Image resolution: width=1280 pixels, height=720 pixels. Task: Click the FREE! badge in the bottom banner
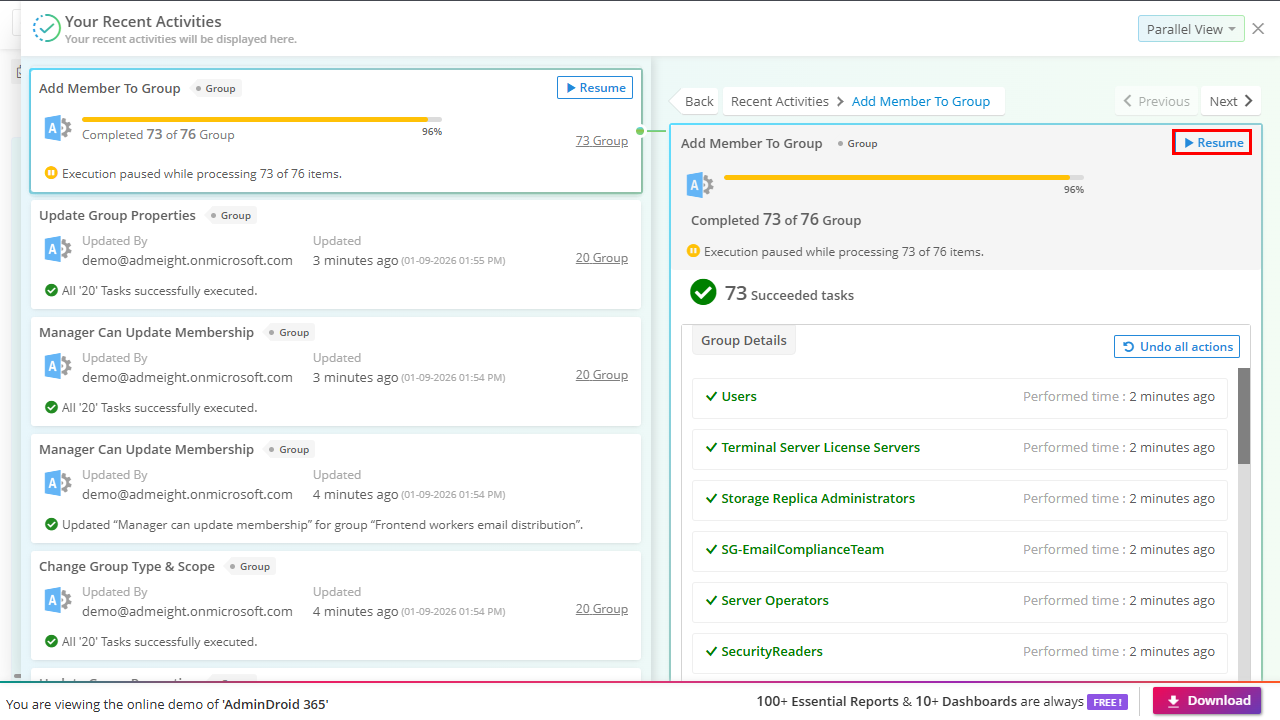1108,702
